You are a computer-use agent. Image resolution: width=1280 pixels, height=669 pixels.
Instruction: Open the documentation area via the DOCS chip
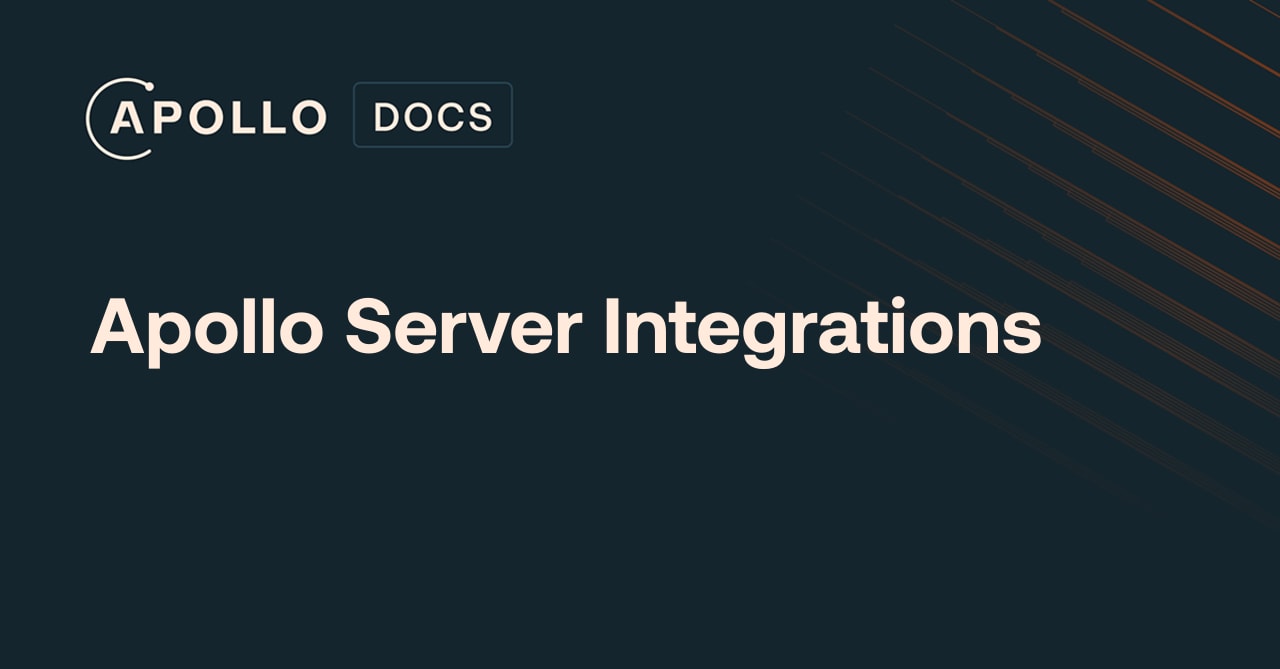pyautogui.click(x=432, y=114)
